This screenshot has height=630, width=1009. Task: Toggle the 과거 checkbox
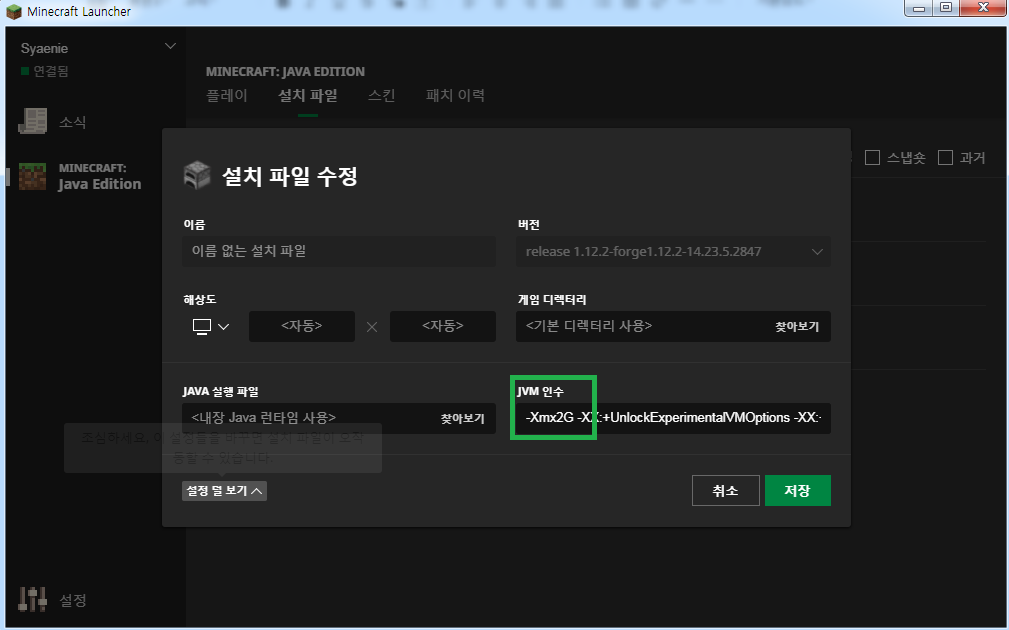tap(945, 158)
